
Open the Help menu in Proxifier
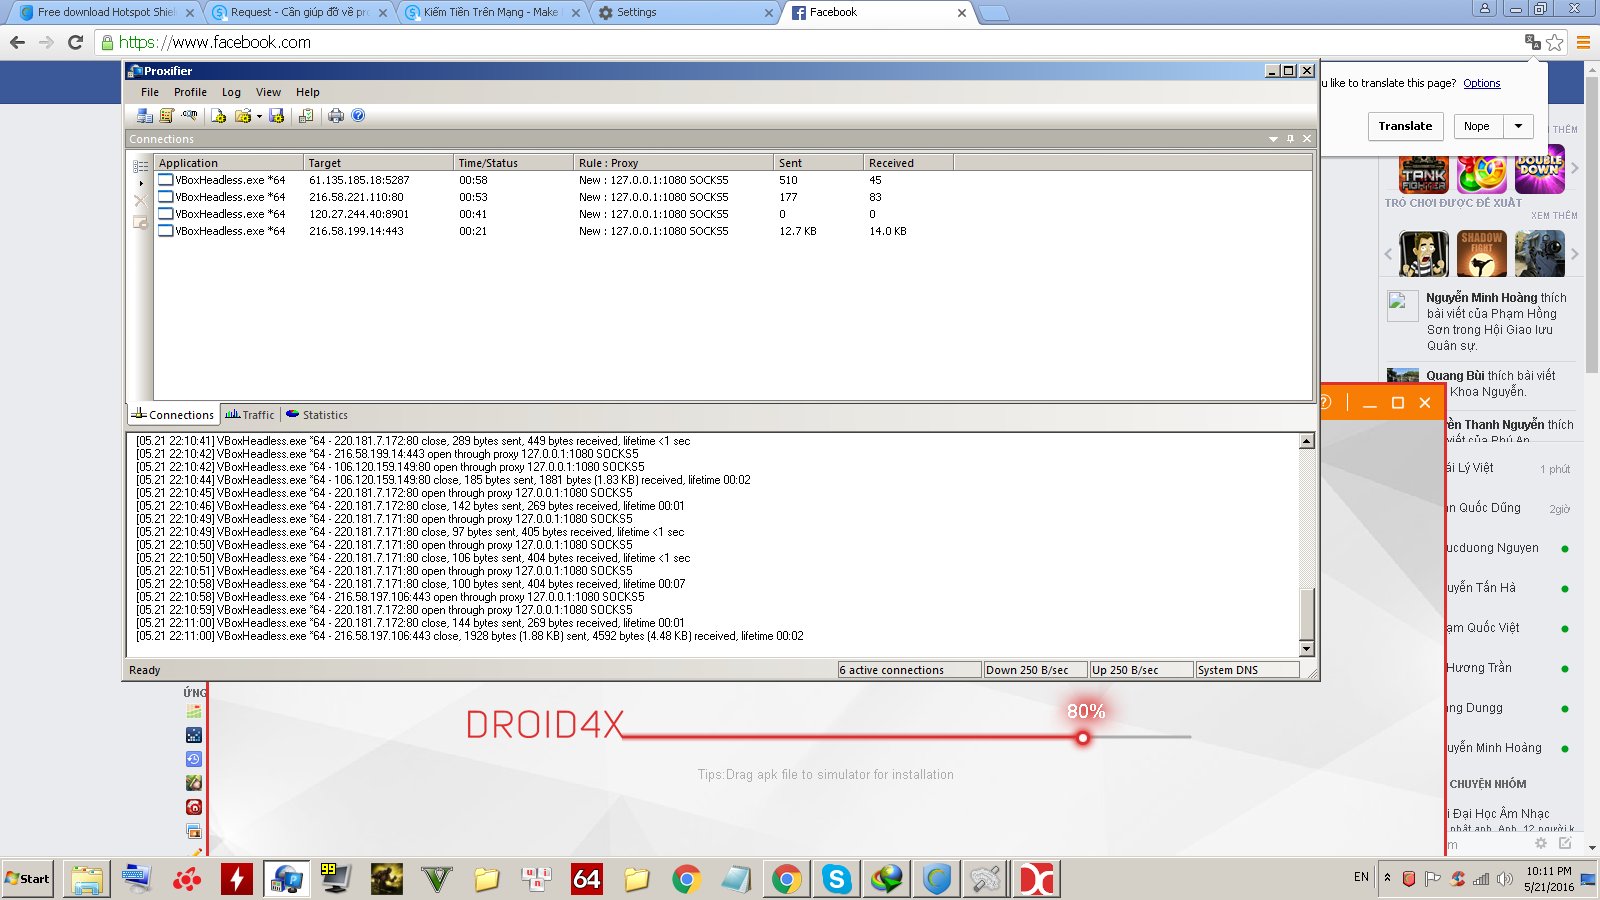coord(308,92)
